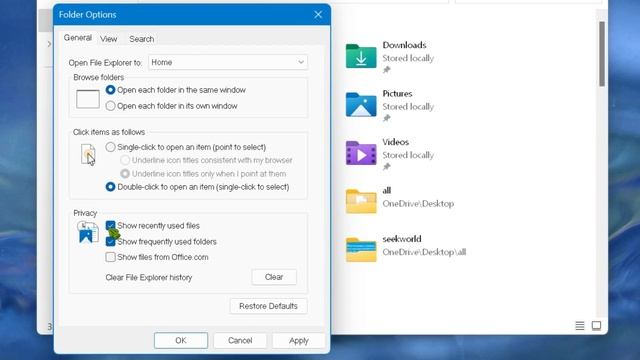
Task: Click Restore Defaults button
Action: pyautogui.click(x=268, y=306)
